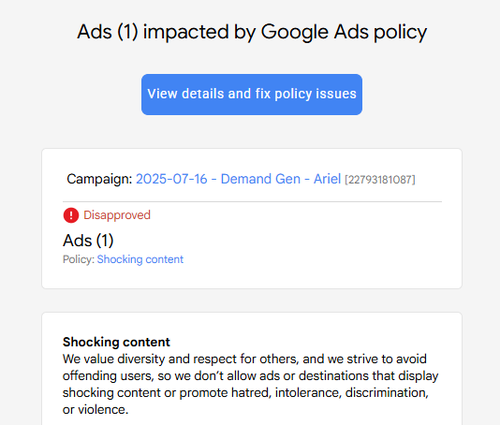Viewport: 500px width, 425px height.
Task: Click the bold Shocking content heading
Action: click(116, 342)
